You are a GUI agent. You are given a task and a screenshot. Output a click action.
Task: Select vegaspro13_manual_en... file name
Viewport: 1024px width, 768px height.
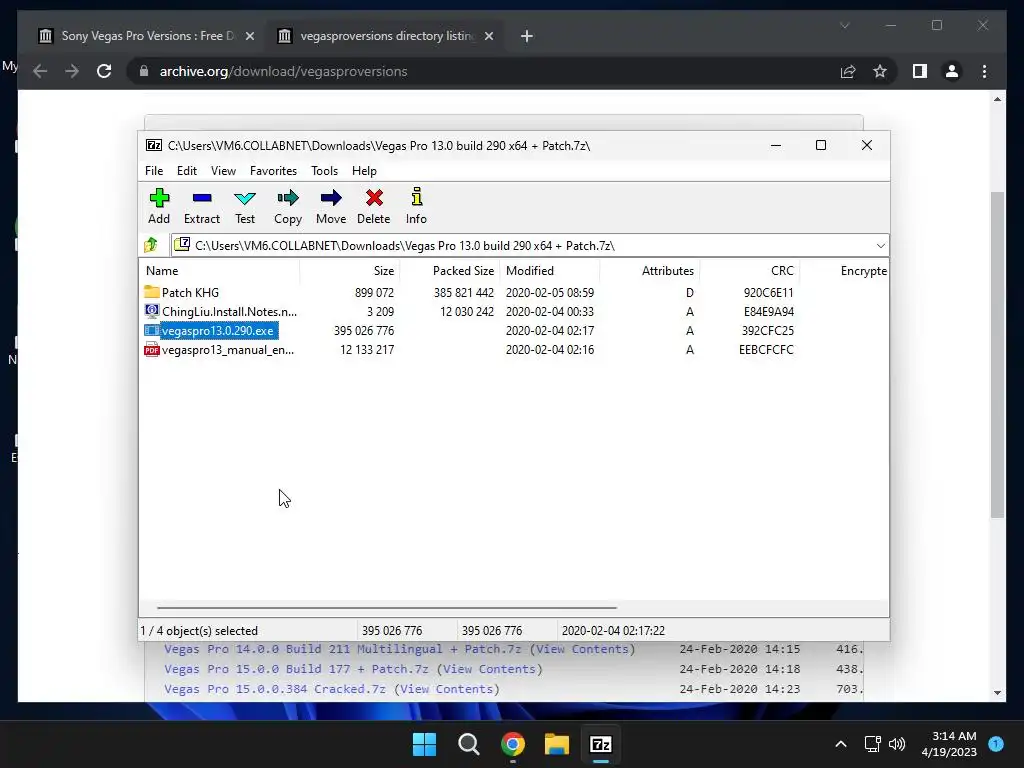pos(228,349)
